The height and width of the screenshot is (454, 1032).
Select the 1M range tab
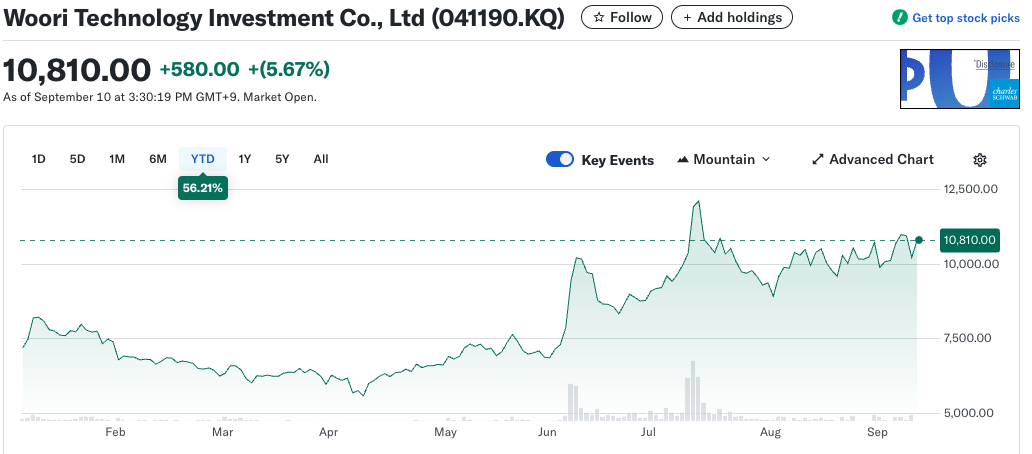click(117, 159)
